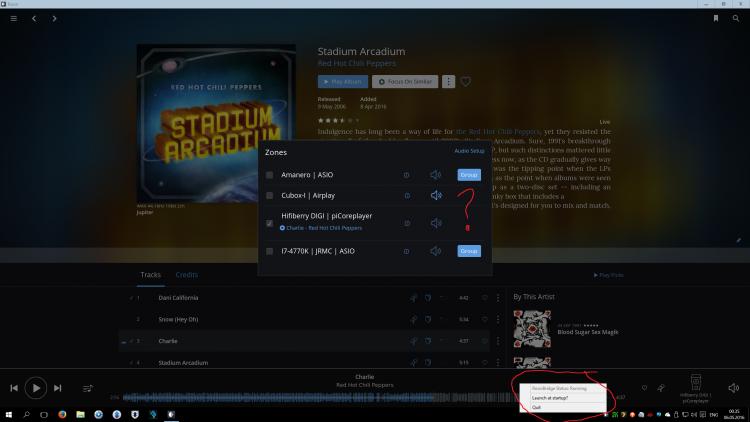Open album three-dot options menu

point(448,82)
